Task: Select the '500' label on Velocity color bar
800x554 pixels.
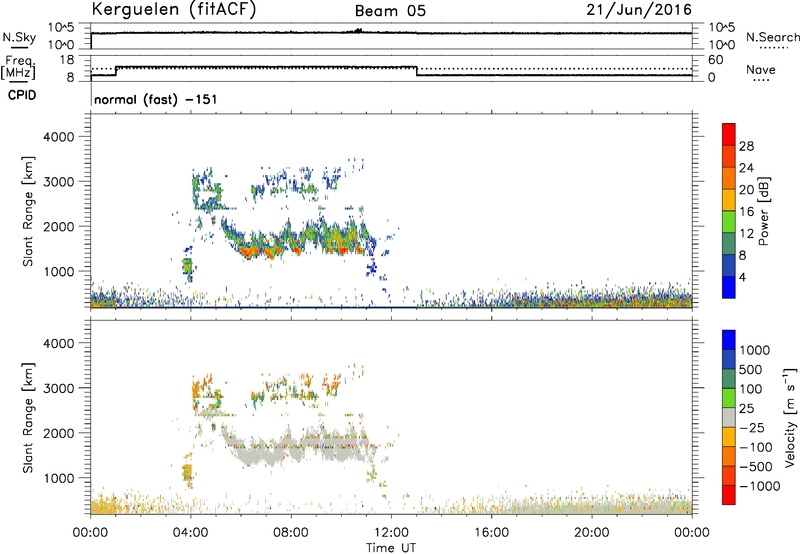Action: pos(750,370)
